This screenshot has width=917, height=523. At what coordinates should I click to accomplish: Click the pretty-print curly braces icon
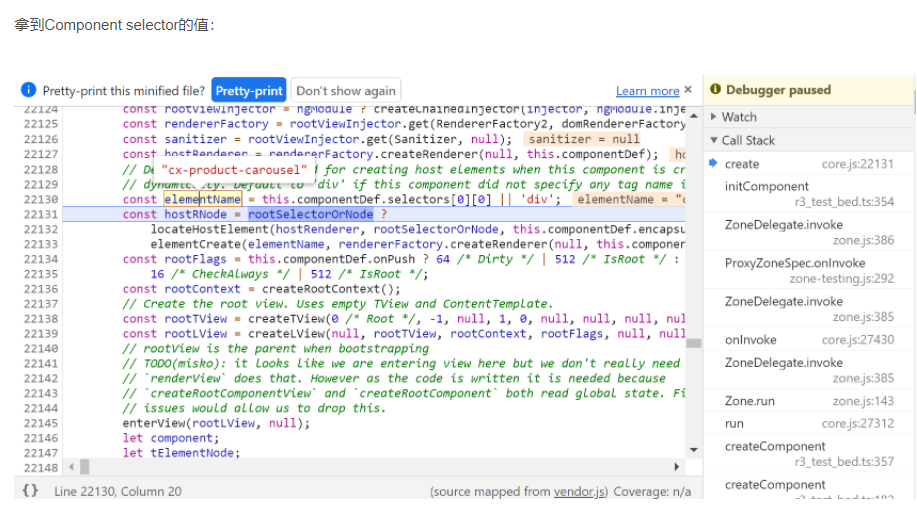coord(30,491)
